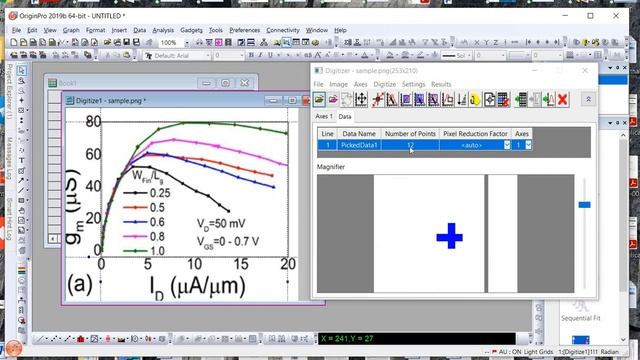Click the second open-folder icon in Digitizer
Image resolution: width=640 pixels, height=360 pixels.
coord(333,99)
